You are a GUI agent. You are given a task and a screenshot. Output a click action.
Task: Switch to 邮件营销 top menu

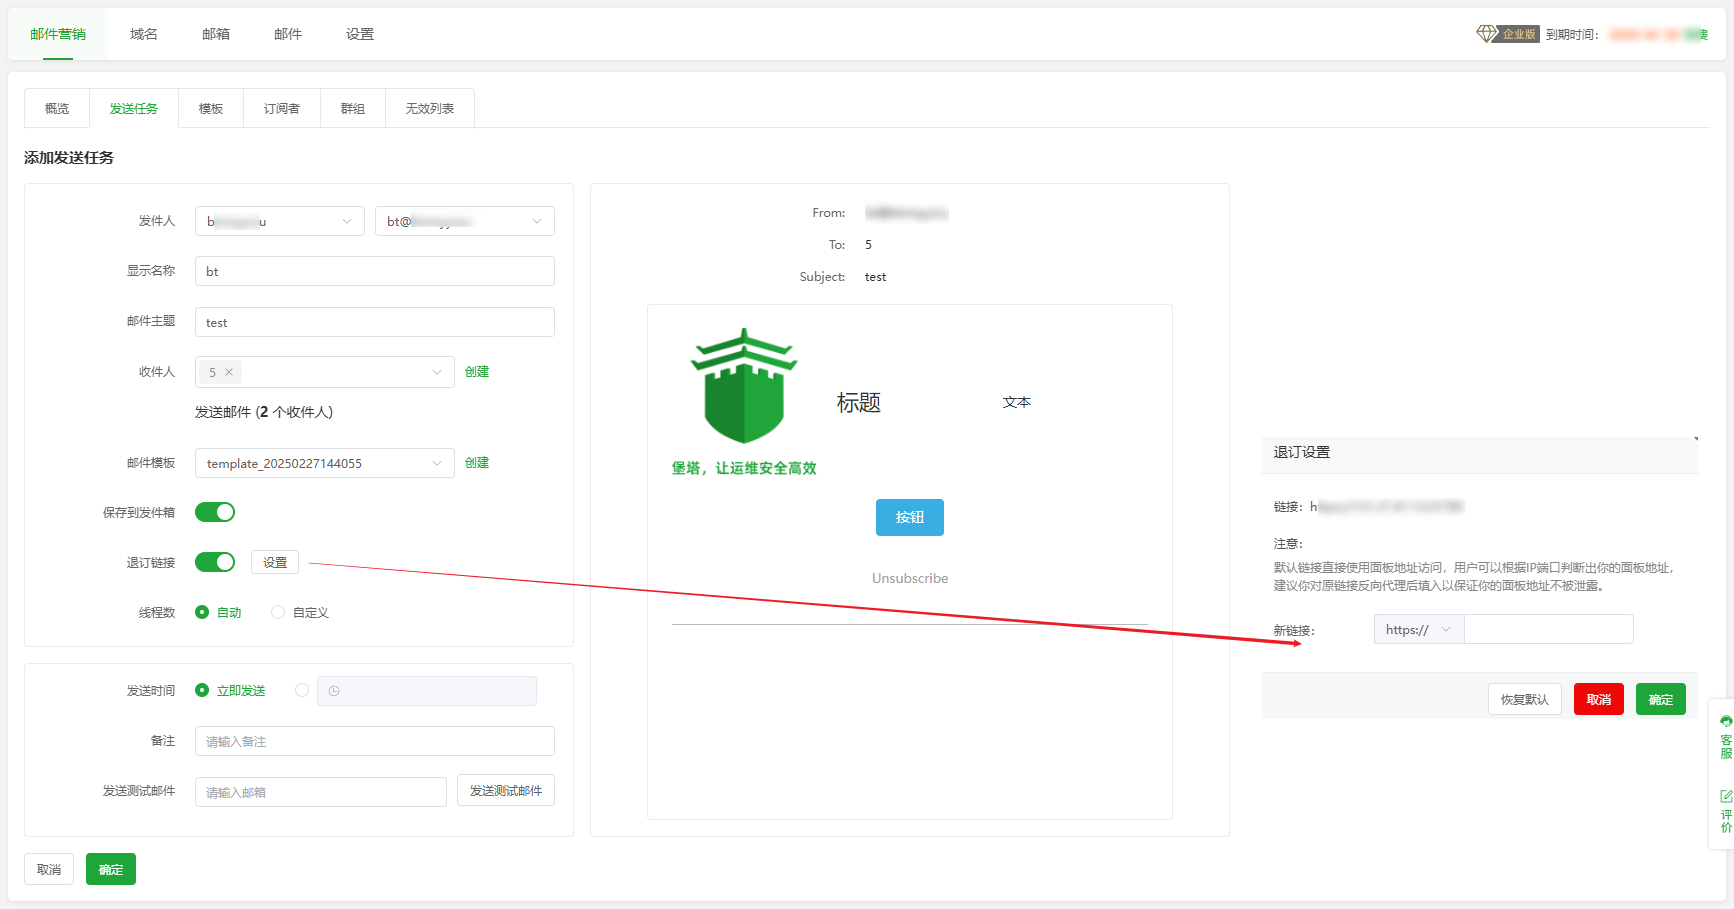(x=58, y=34)
